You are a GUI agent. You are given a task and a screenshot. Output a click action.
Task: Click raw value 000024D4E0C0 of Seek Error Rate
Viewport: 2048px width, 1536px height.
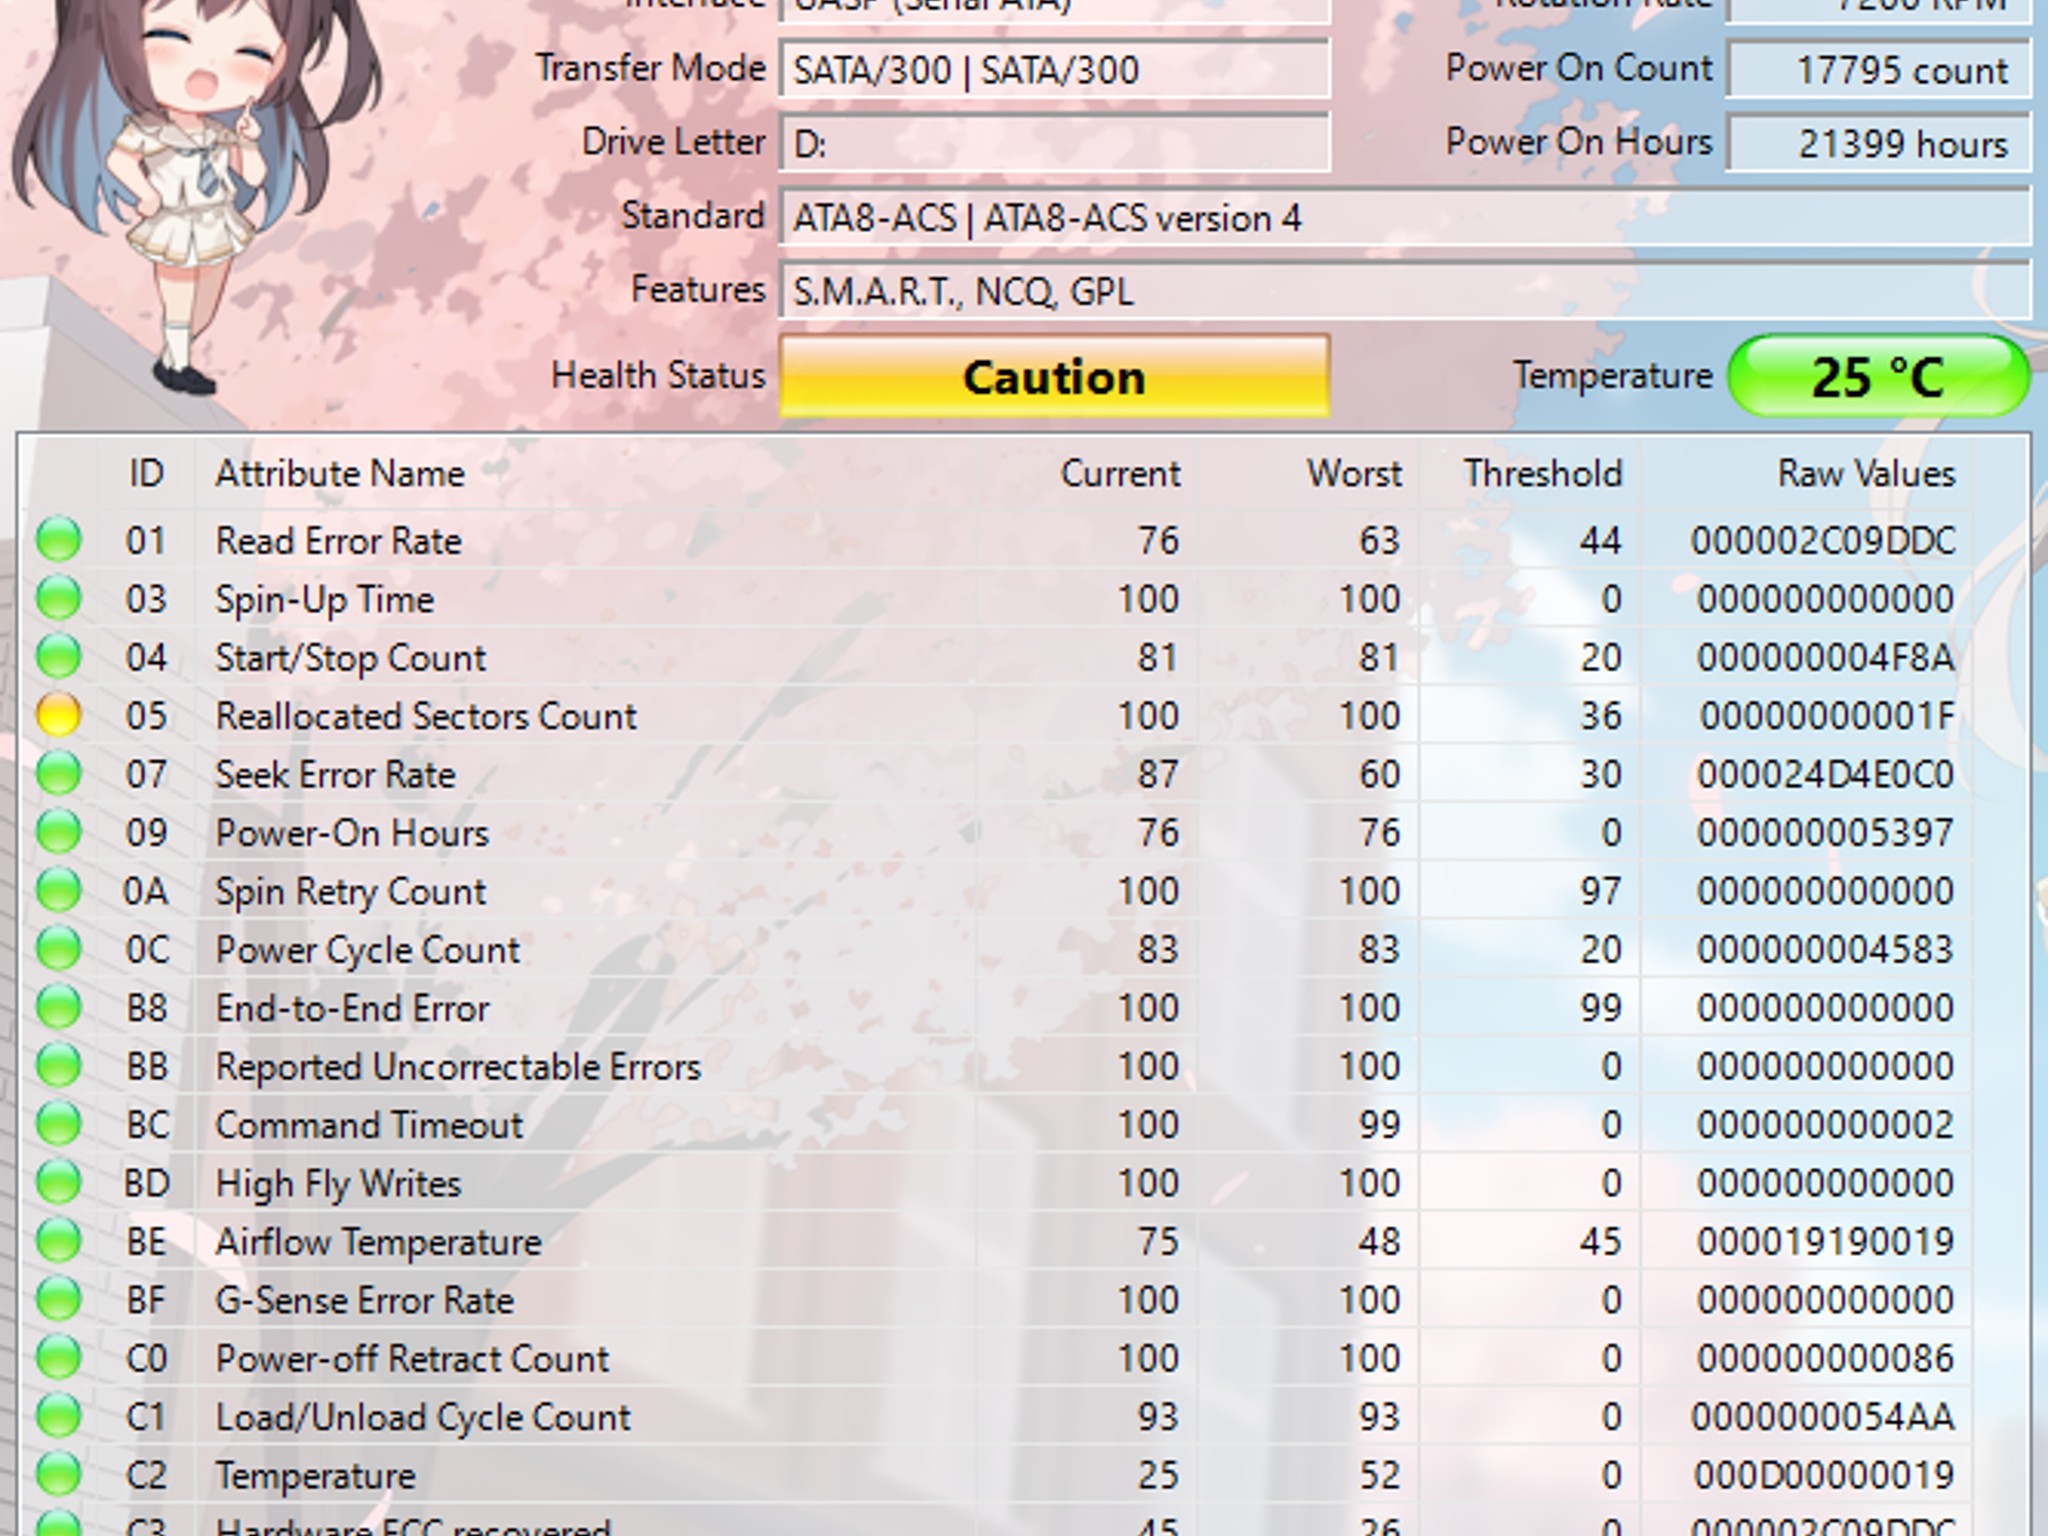pyautogui.click(x=1825, y=774)
